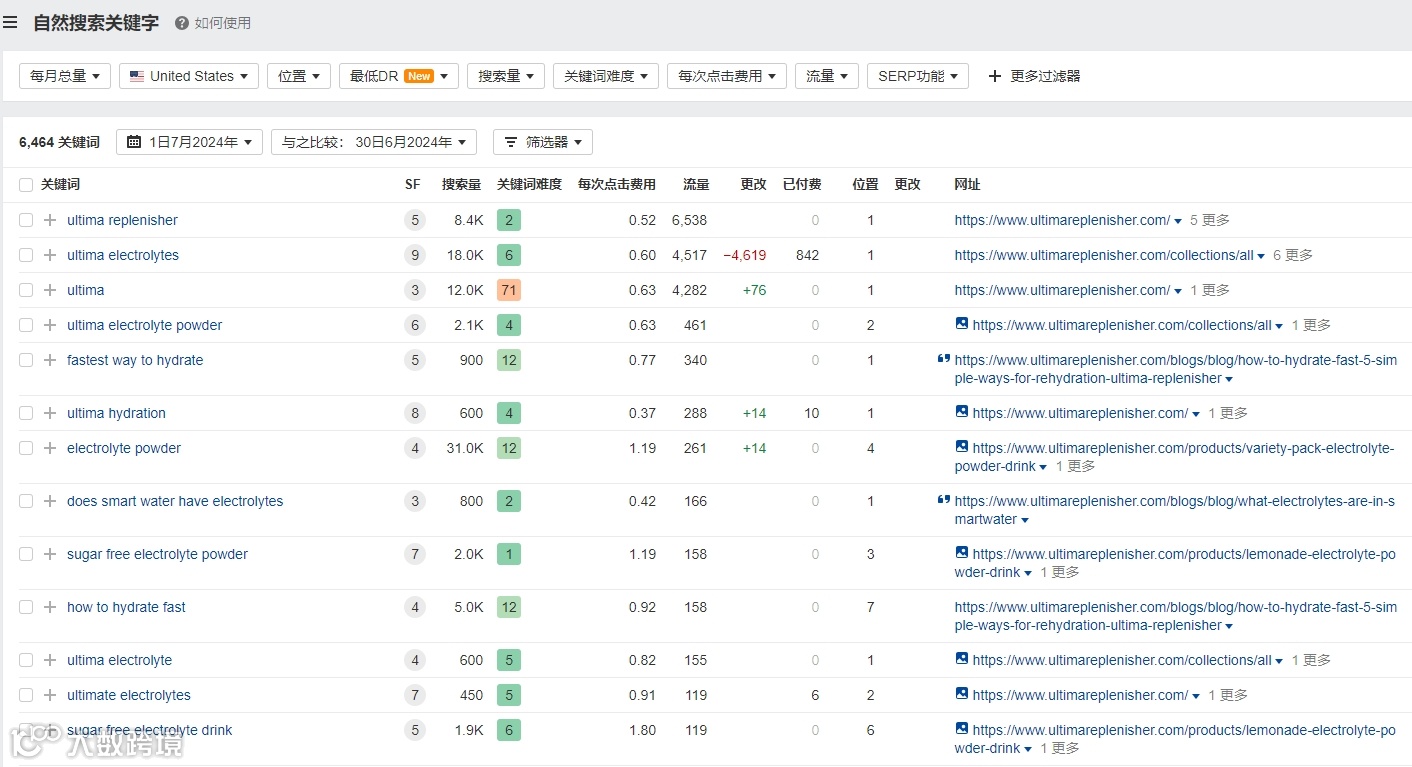Image resolution: width=1412 pixels, height=767 pixels.
Task: Click the green difficulty badge 2 for ultima replenisher
Action: click(x=509, y=220)
